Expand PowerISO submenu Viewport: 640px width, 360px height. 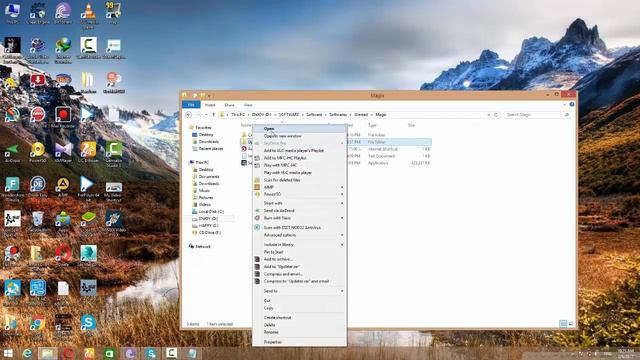coord(300,194)
